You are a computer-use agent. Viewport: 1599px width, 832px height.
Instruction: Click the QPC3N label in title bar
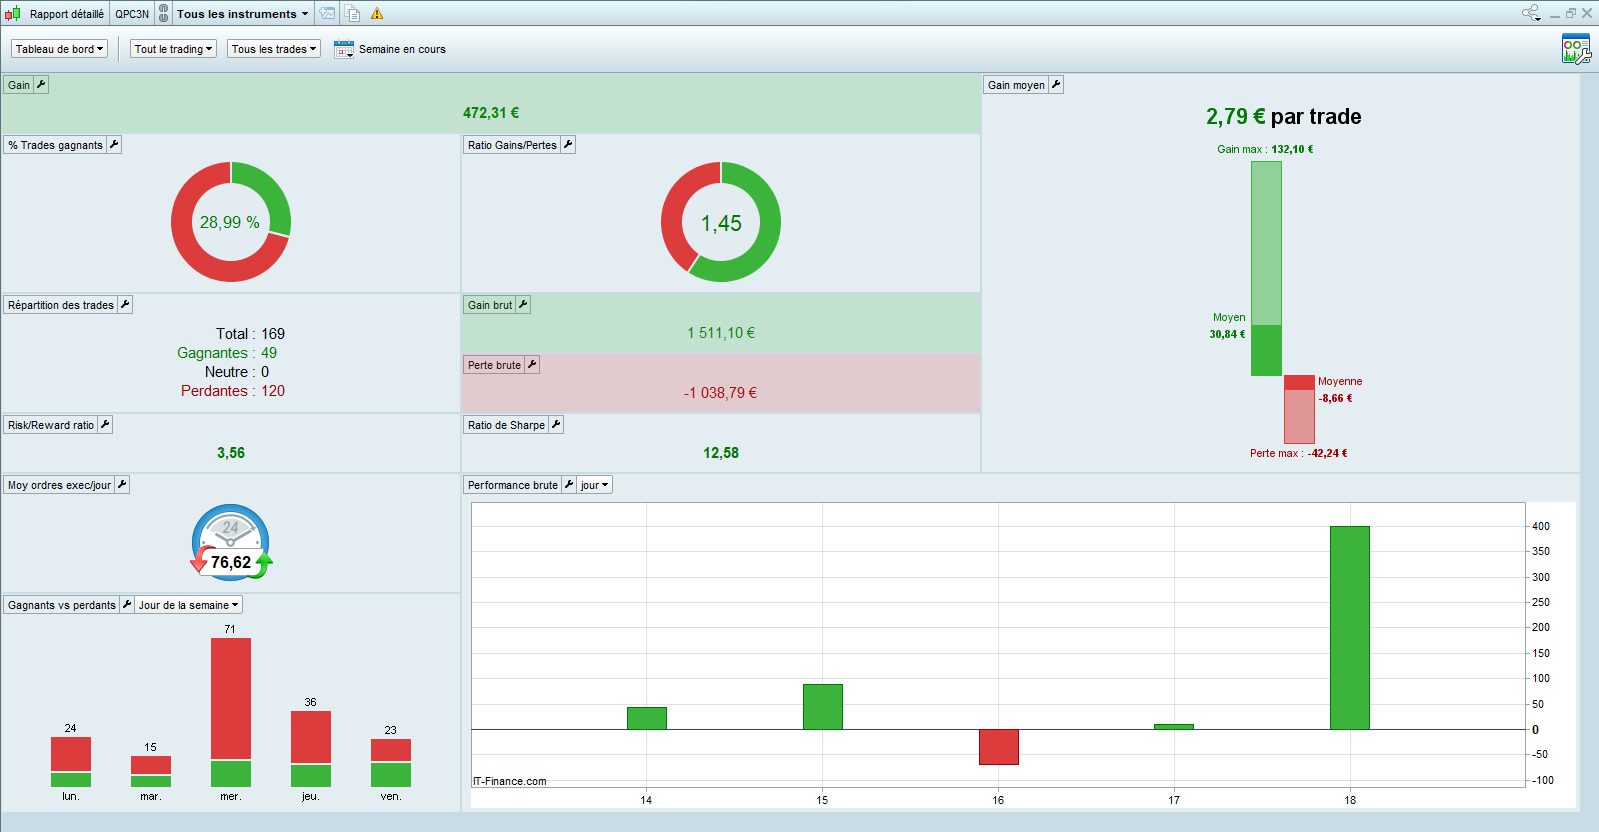tap(131, 14)
